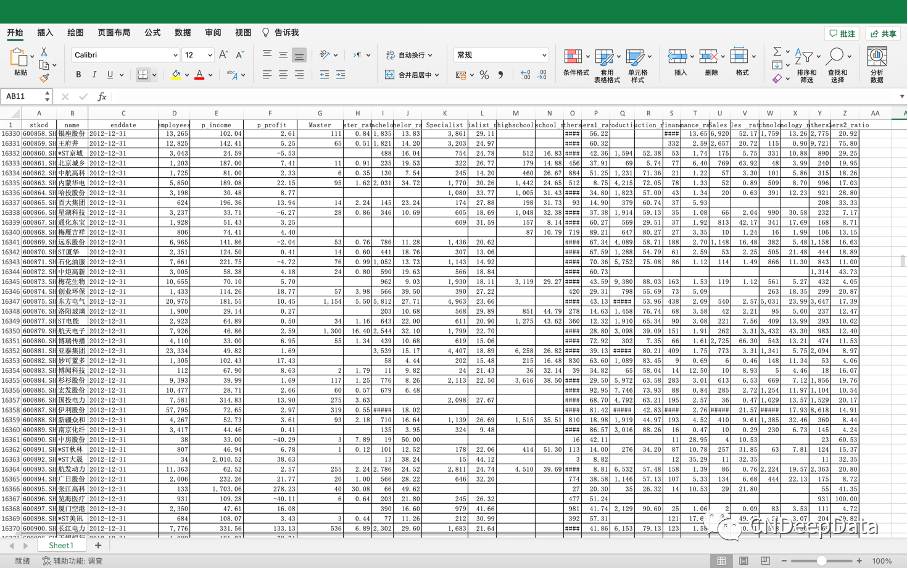The height and width of the screenshot is (568, 908).
Task: Align cell text to the left
Action: tap(267, 74)
